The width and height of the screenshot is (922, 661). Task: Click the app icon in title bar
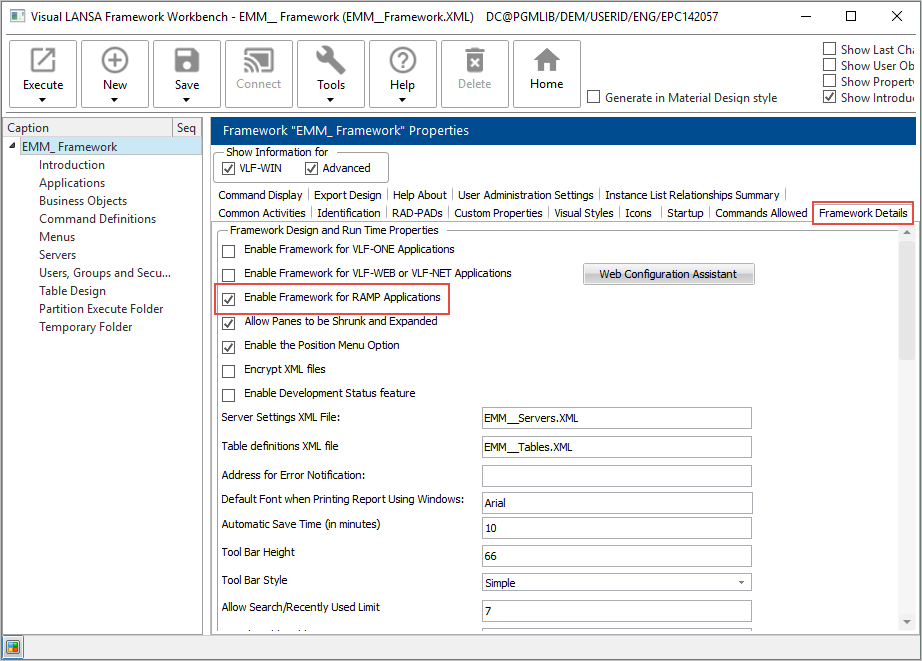tap(17, 17)
